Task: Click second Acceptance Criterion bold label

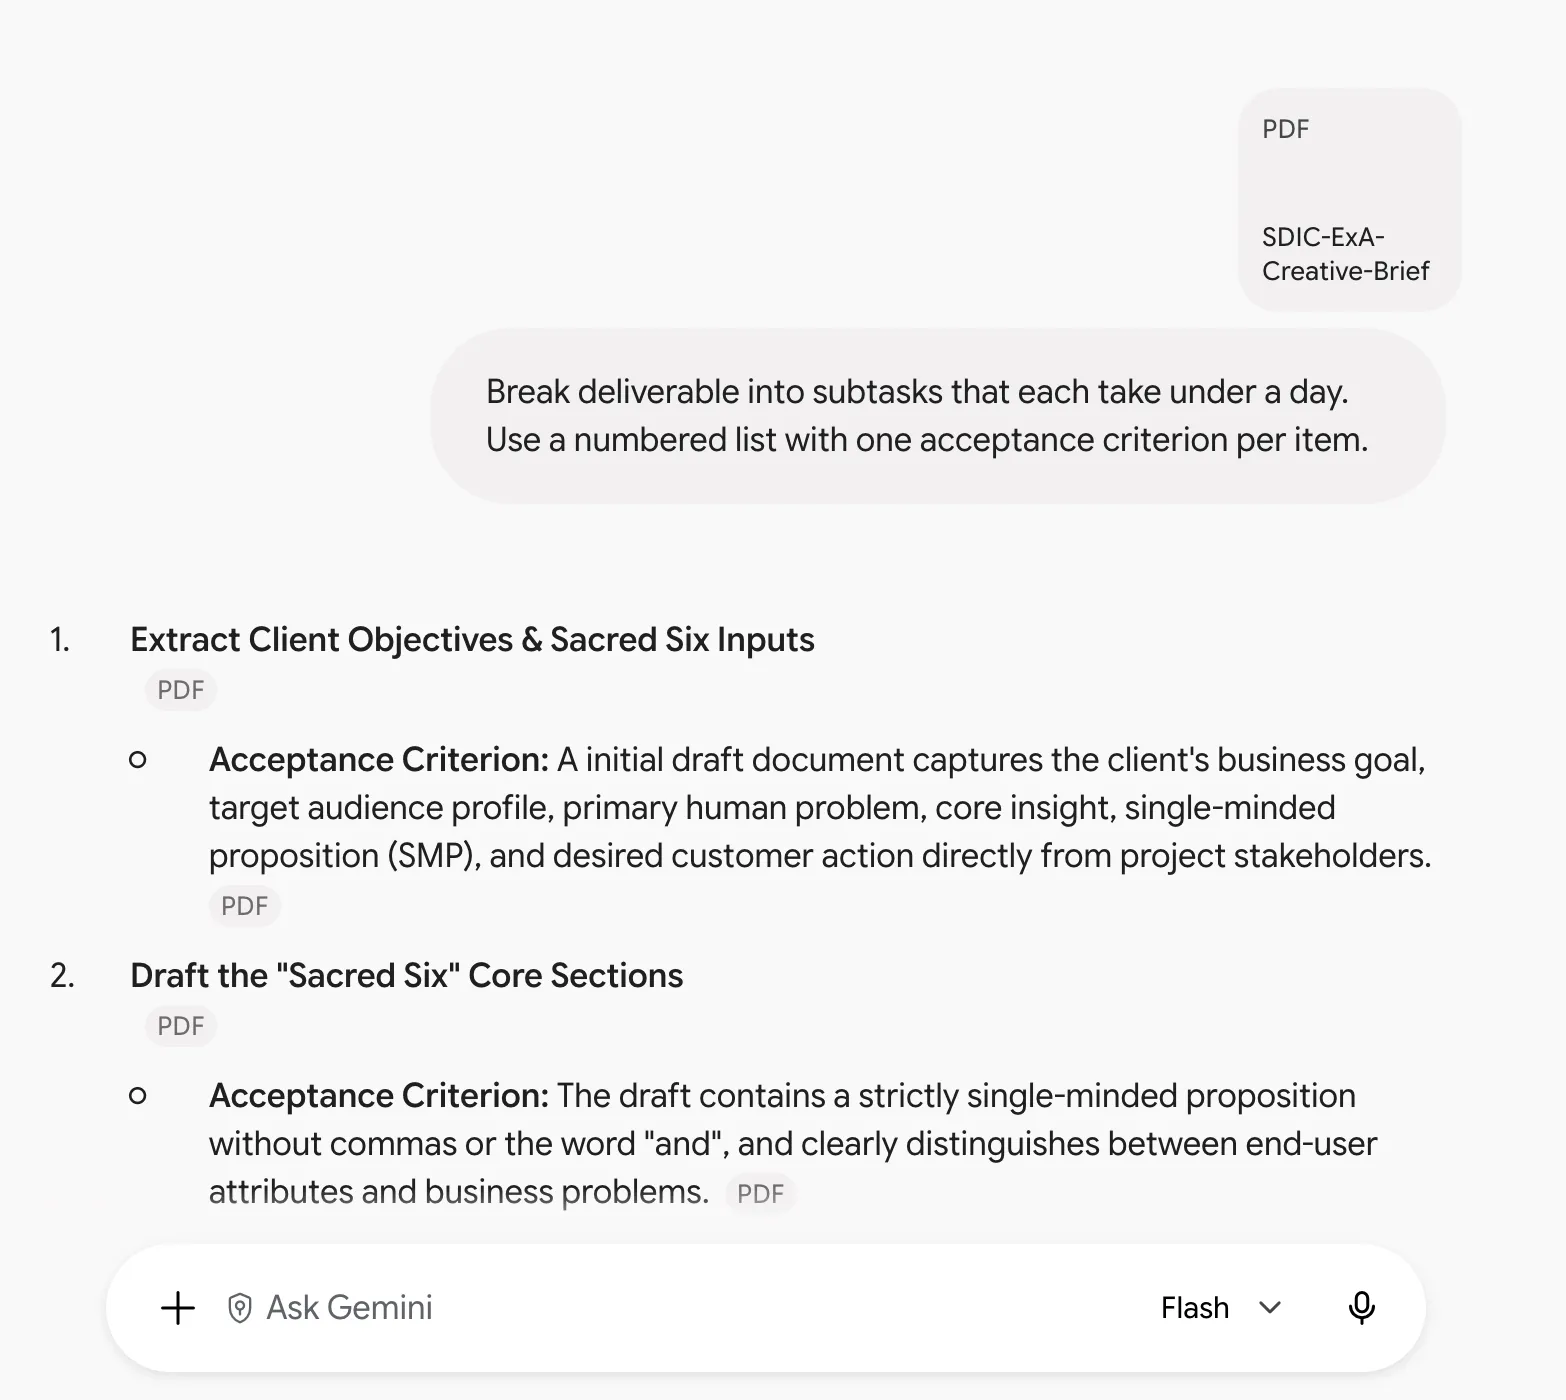Action: [x=379, y=1096]
